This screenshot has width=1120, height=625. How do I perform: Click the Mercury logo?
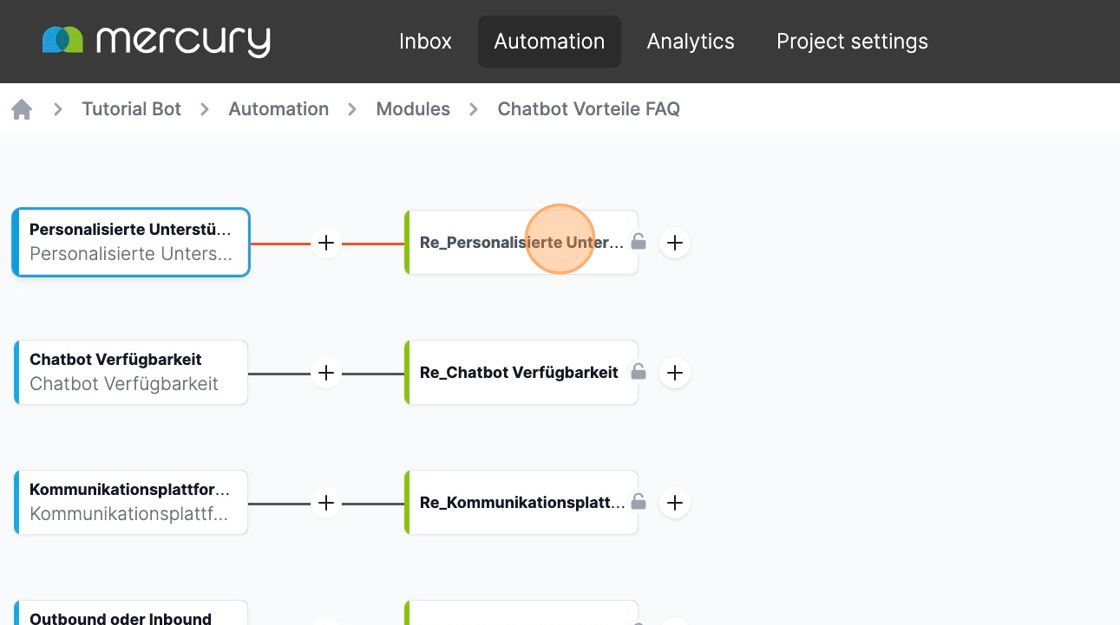157,41
